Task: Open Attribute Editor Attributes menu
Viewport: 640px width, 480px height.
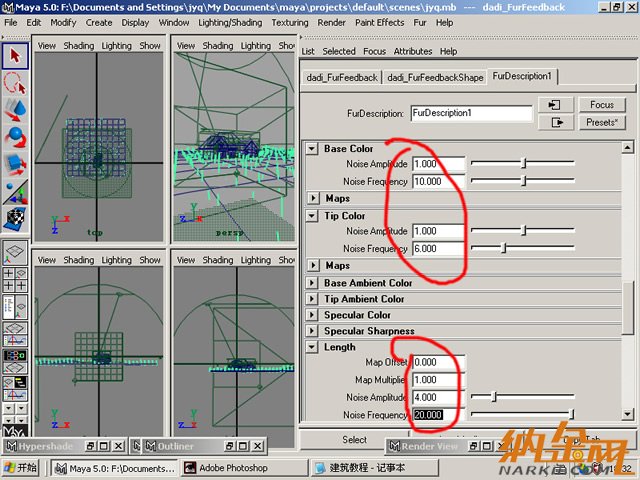Action: pos(413,51)
